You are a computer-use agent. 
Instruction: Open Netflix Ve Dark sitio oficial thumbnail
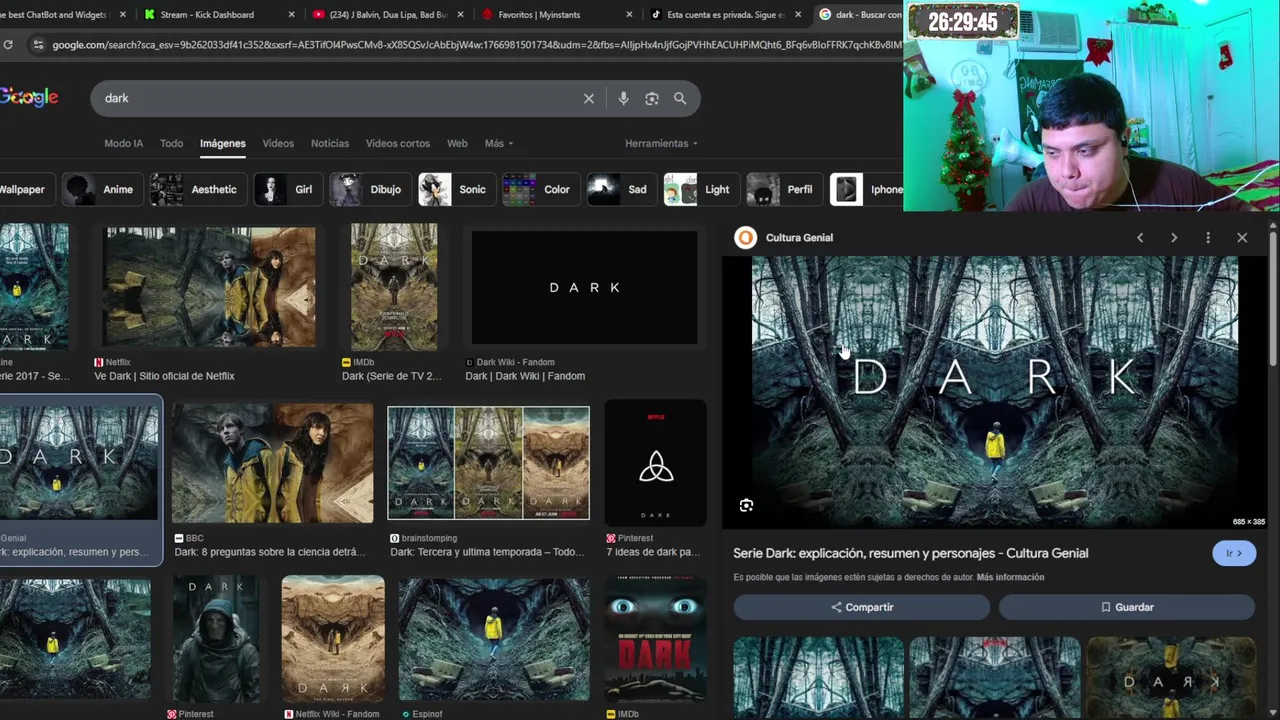click(209, 287)
